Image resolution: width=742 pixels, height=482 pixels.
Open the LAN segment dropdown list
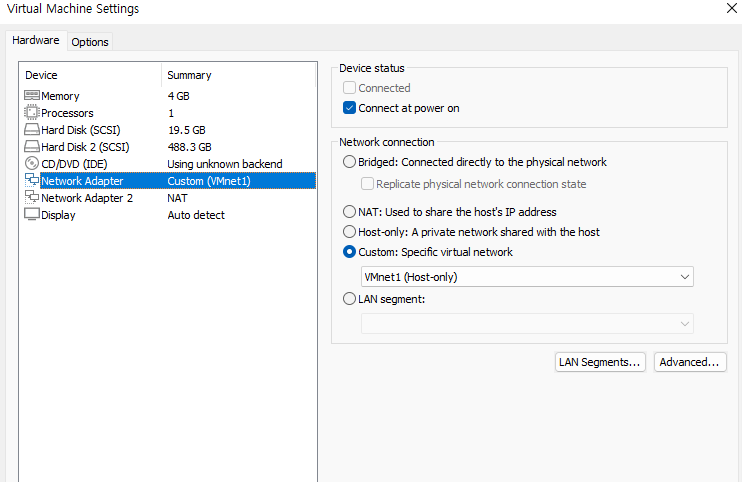(x=527, y=324)
